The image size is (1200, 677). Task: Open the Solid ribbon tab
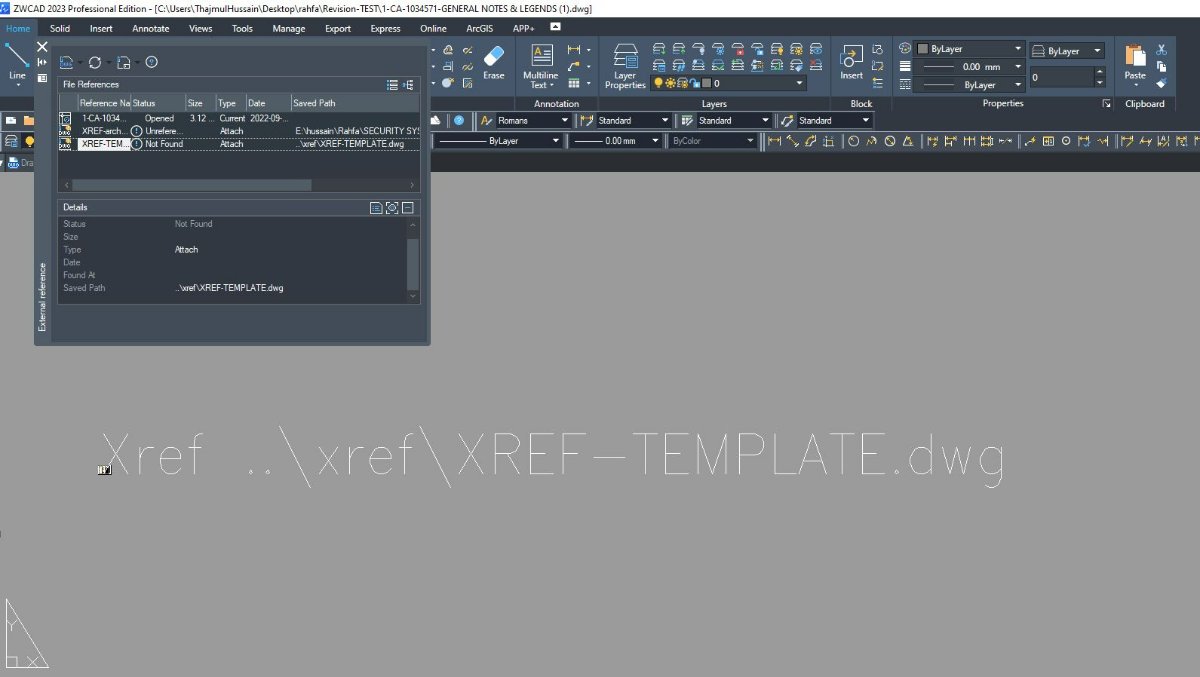click(x=60, y=28)
